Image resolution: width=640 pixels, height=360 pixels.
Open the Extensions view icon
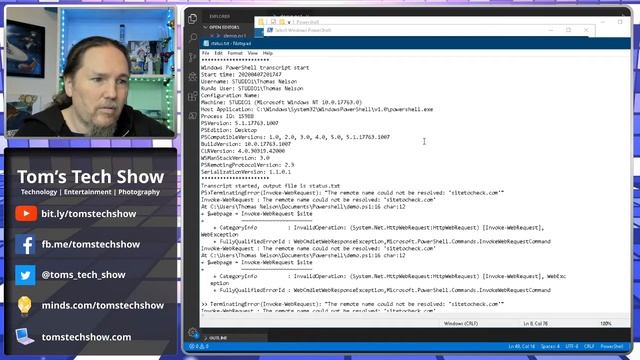[193, 96]
